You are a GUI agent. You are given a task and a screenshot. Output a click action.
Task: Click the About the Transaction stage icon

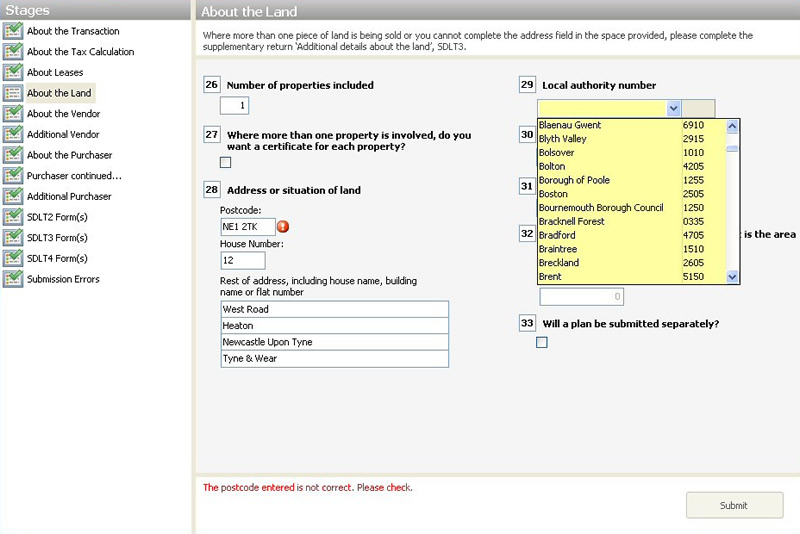coord(13,31)
